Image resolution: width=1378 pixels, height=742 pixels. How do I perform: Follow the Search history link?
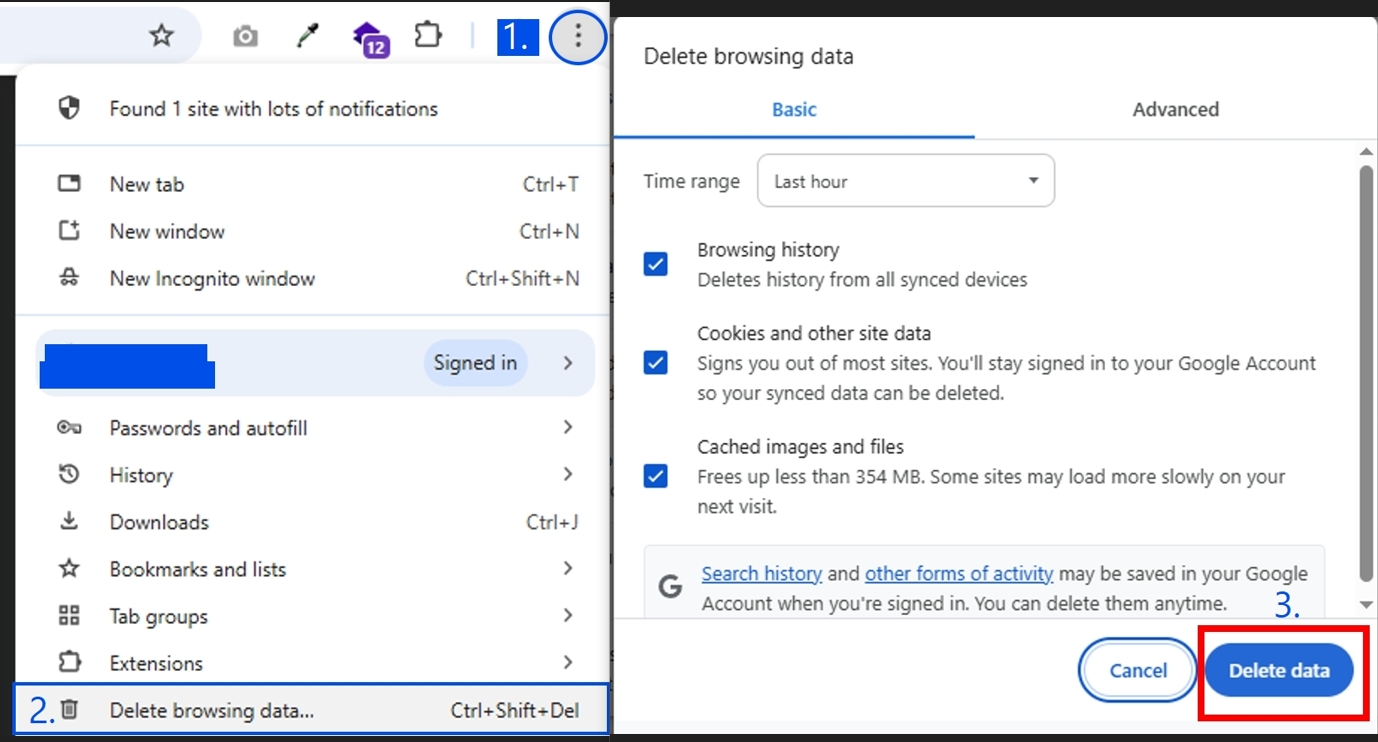pos(761,574)
